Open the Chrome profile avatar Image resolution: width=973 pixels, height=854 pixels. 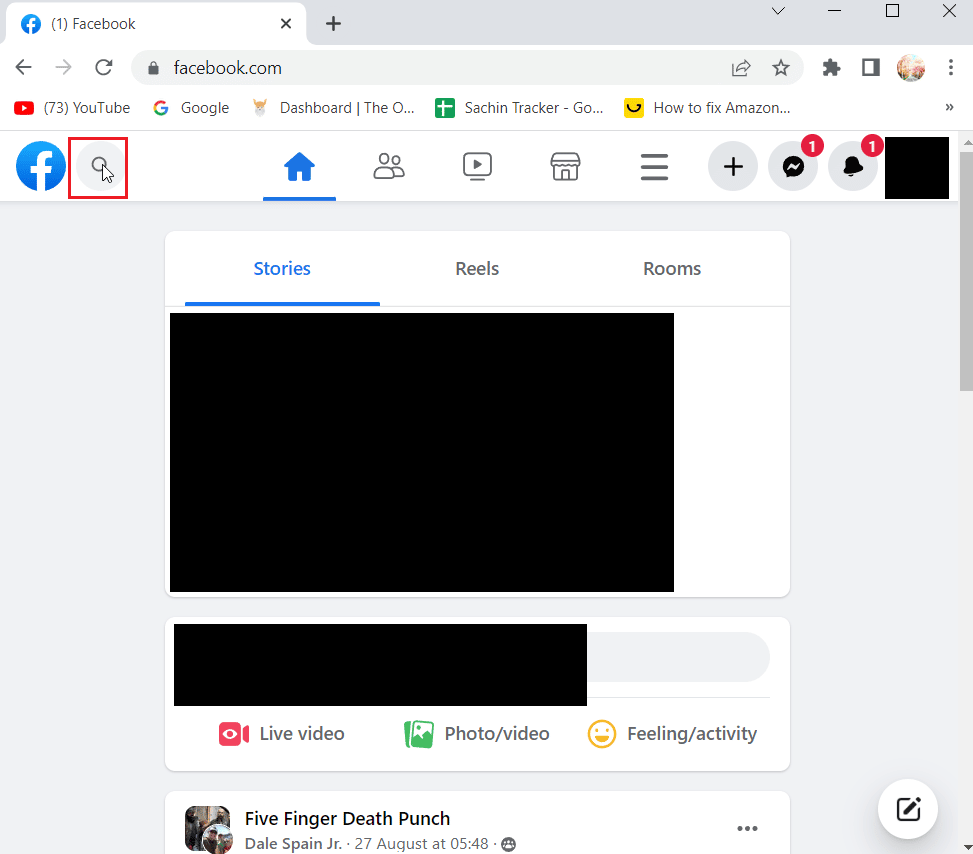tap(911, 67)
